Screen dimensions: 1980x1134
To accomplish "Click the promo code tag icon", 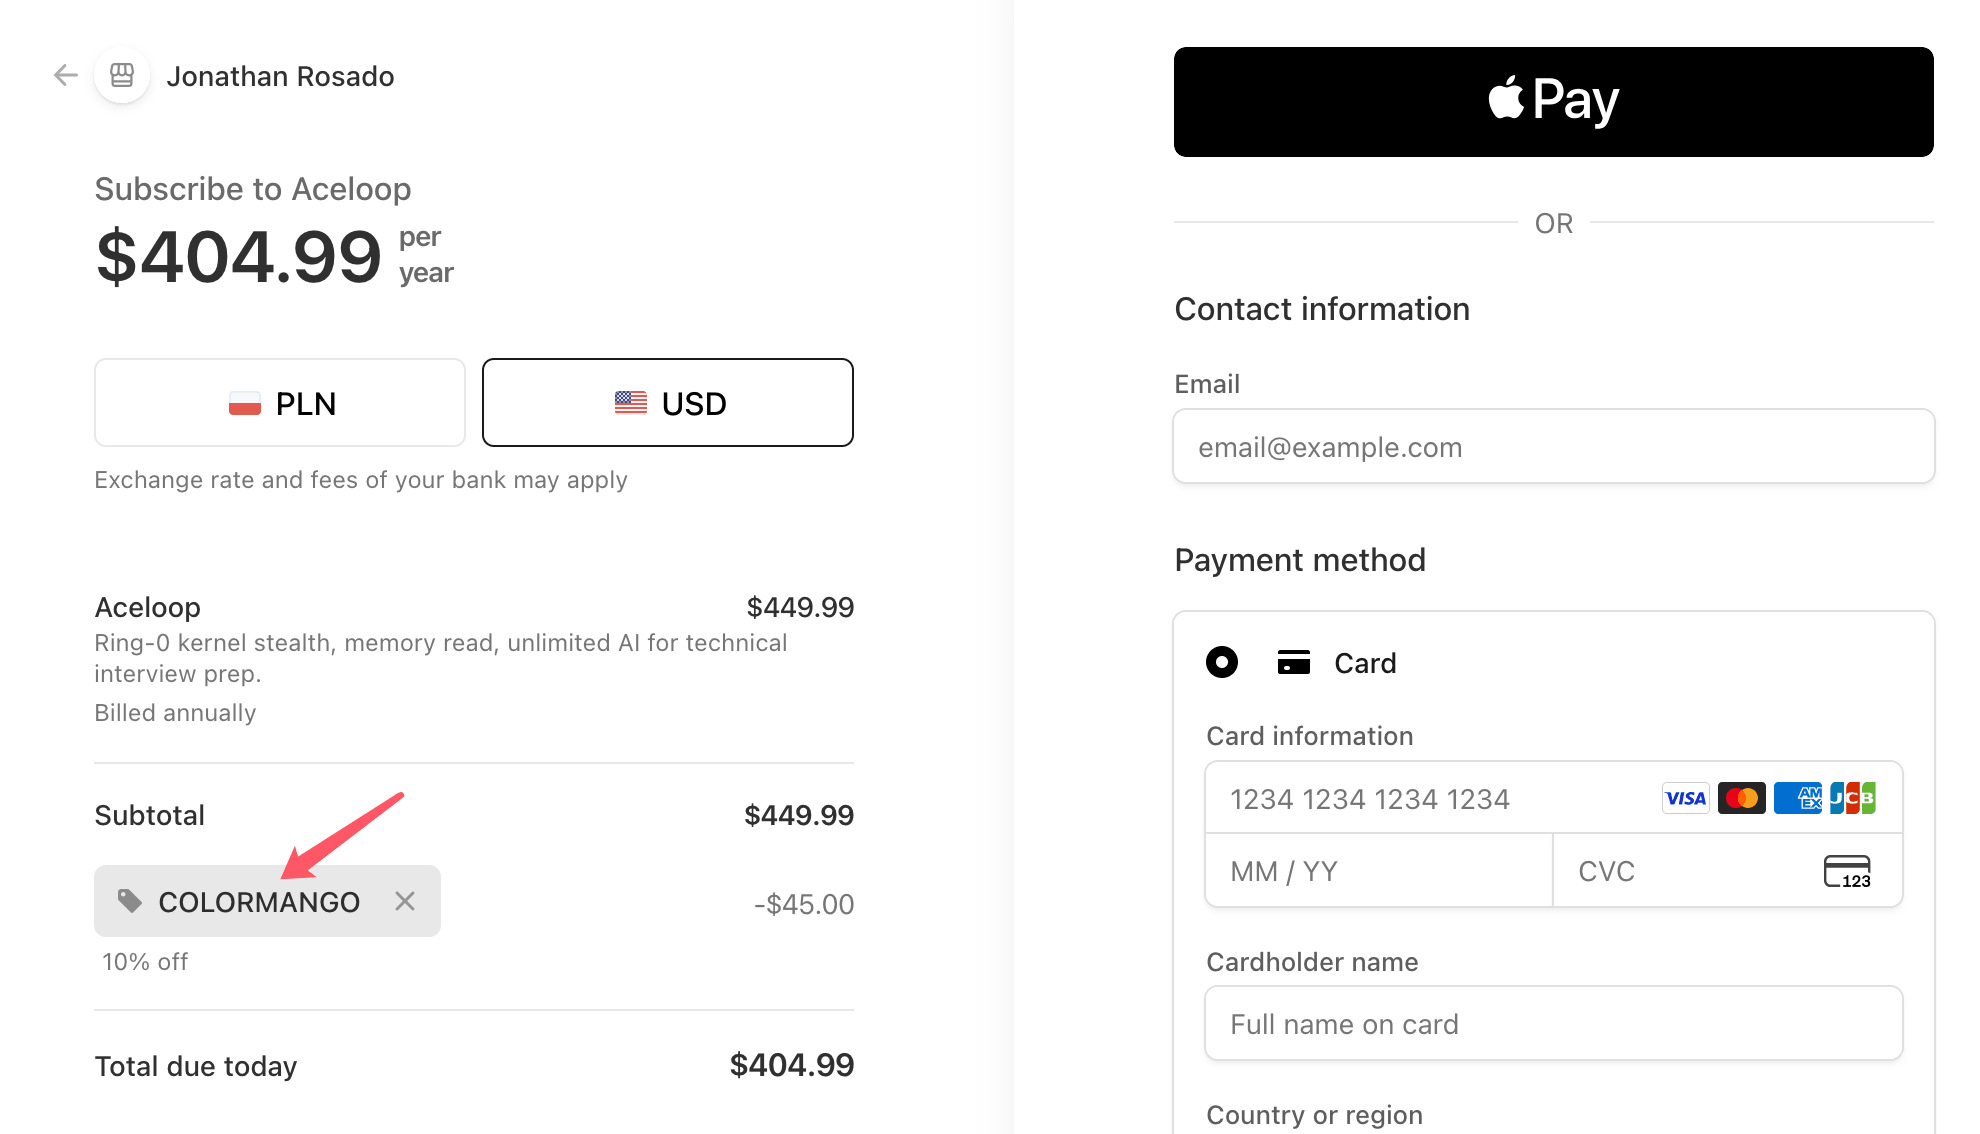I will 129,901.
